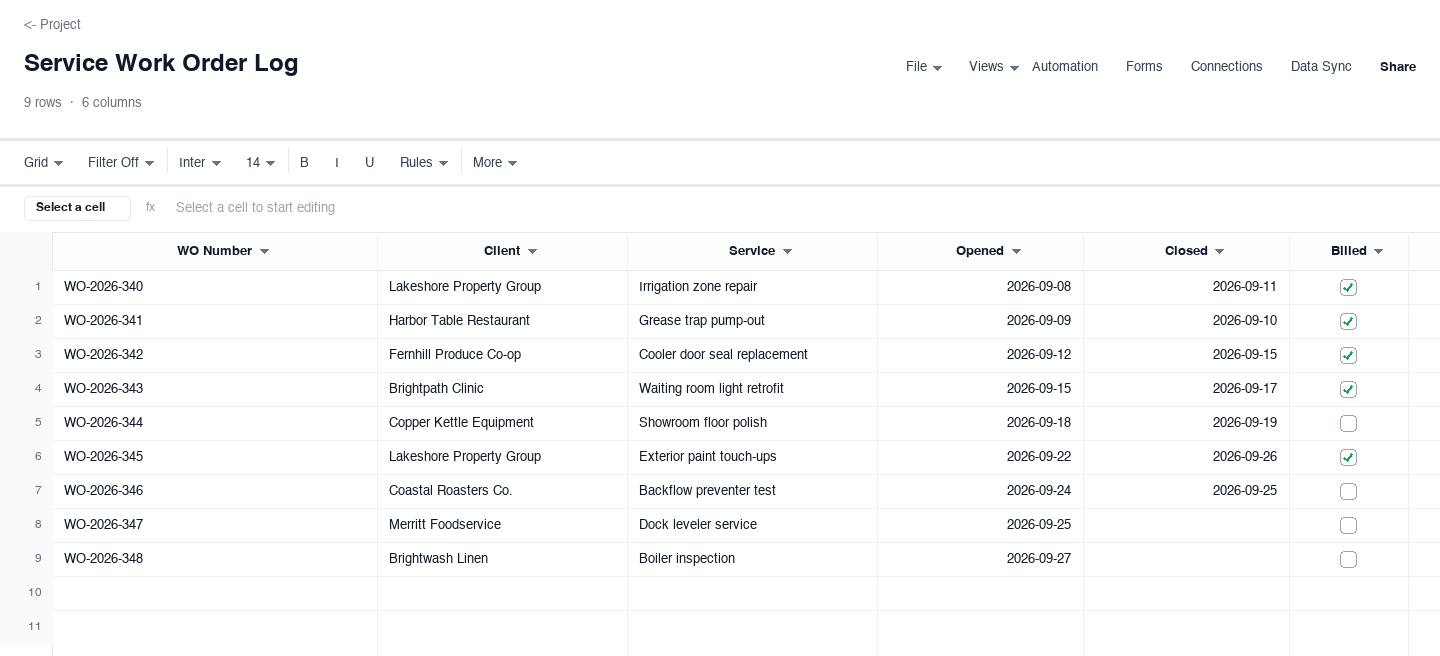
Task: Select cell WO-2026-343
Action: tap(215, 389)
